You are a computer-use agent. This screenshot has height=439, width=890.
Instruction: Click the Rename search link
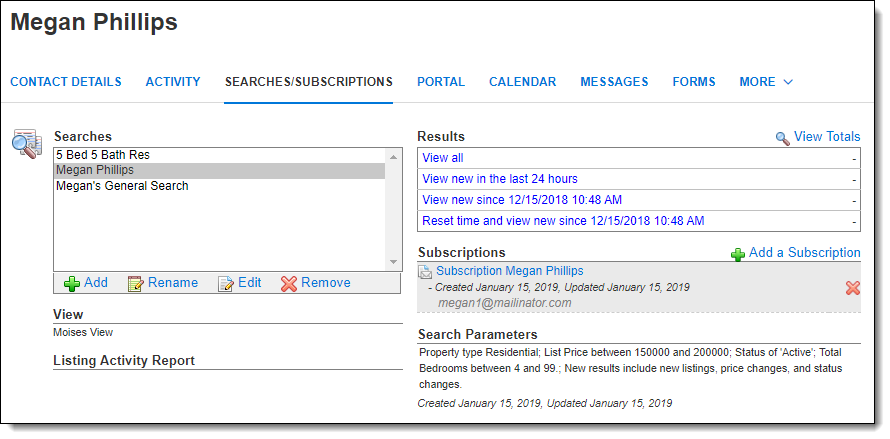(173, 283)
